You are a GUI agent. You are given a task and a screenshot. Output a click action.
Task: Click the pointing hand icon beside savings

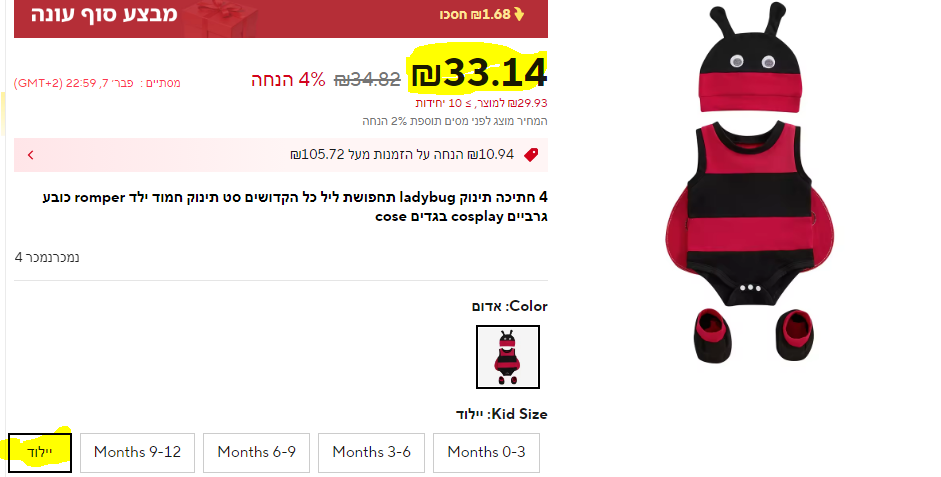[519, 14]
